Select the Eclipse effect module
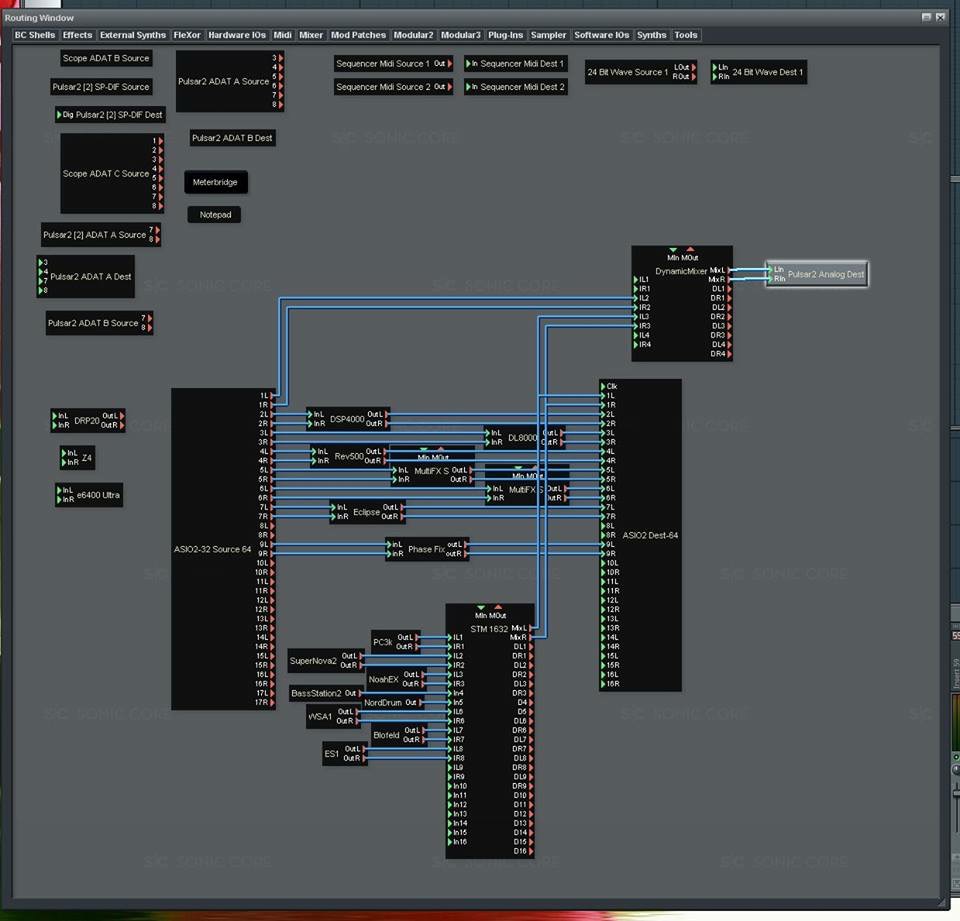 pos(367,512)
